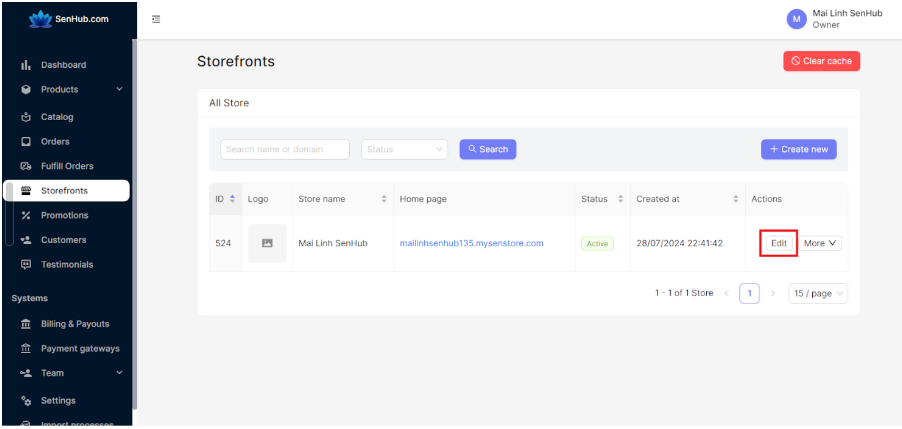Open the Customers menu item
Viewport: 902px width, 429px height.
(x=66, y=240)
